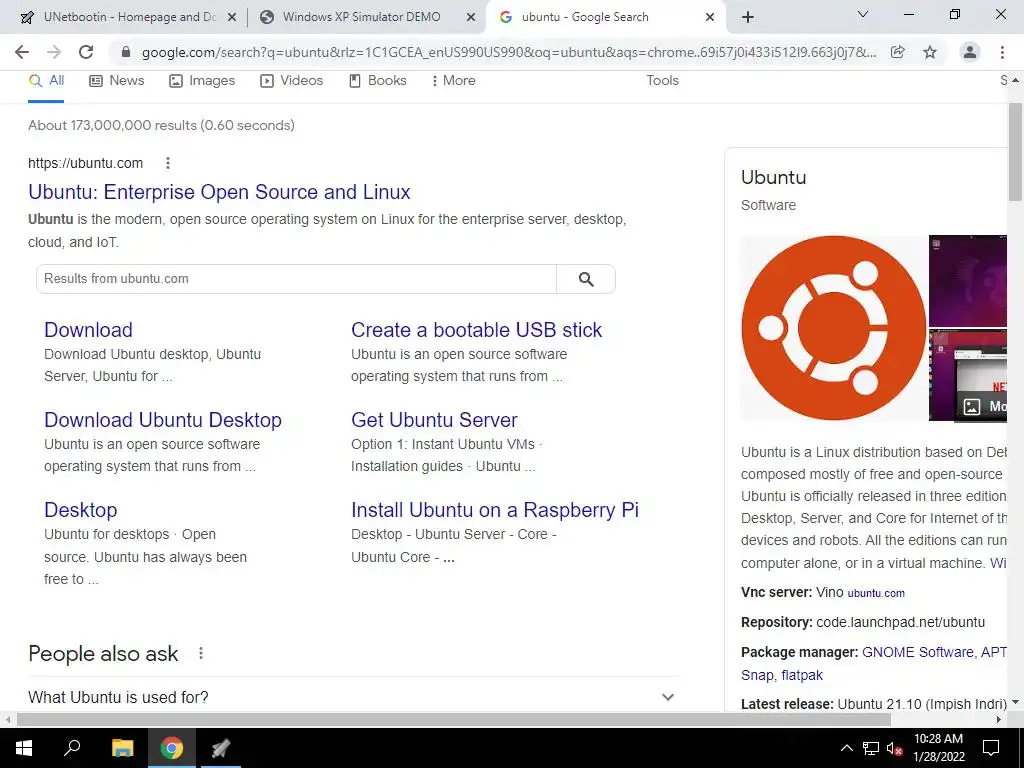Click the scroll down arrow of page scrollbar
Image resolution: width=1024 pixels, height=768 pixels.
point(1015,703)
